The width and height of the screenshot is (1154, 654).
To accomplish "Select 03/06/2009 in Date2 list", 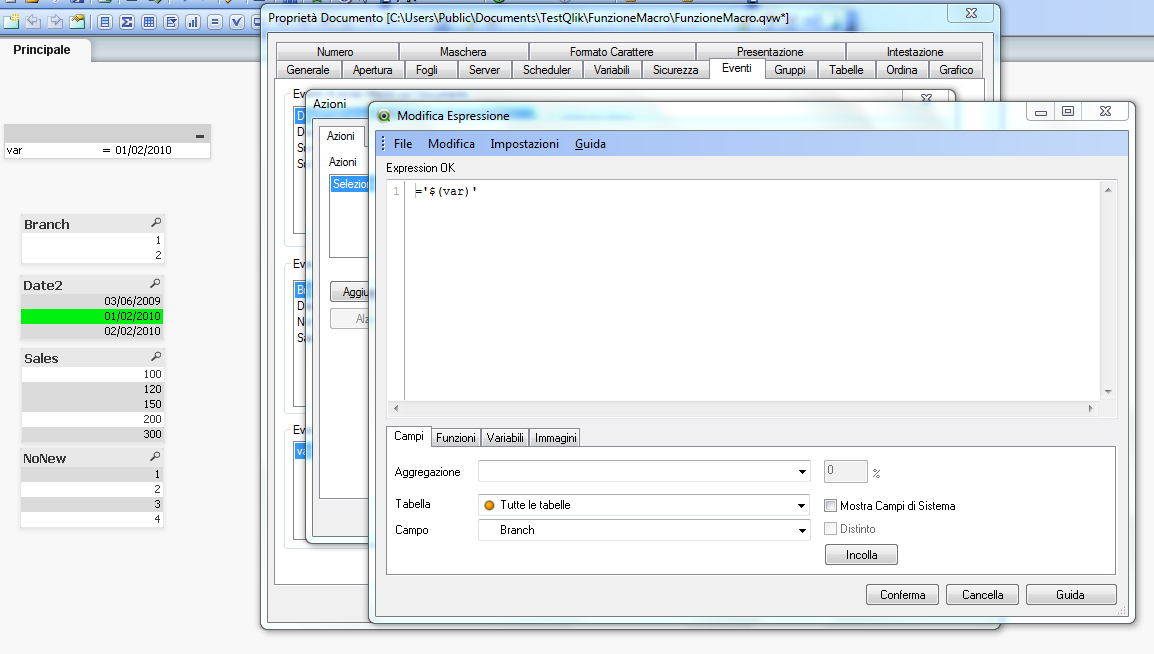I will [x=92, y=301].
